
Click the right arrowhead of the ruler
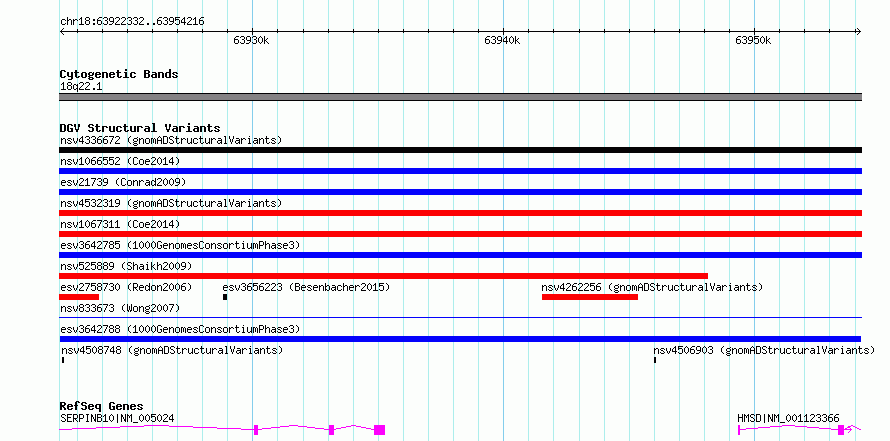(x=858, y=31)
